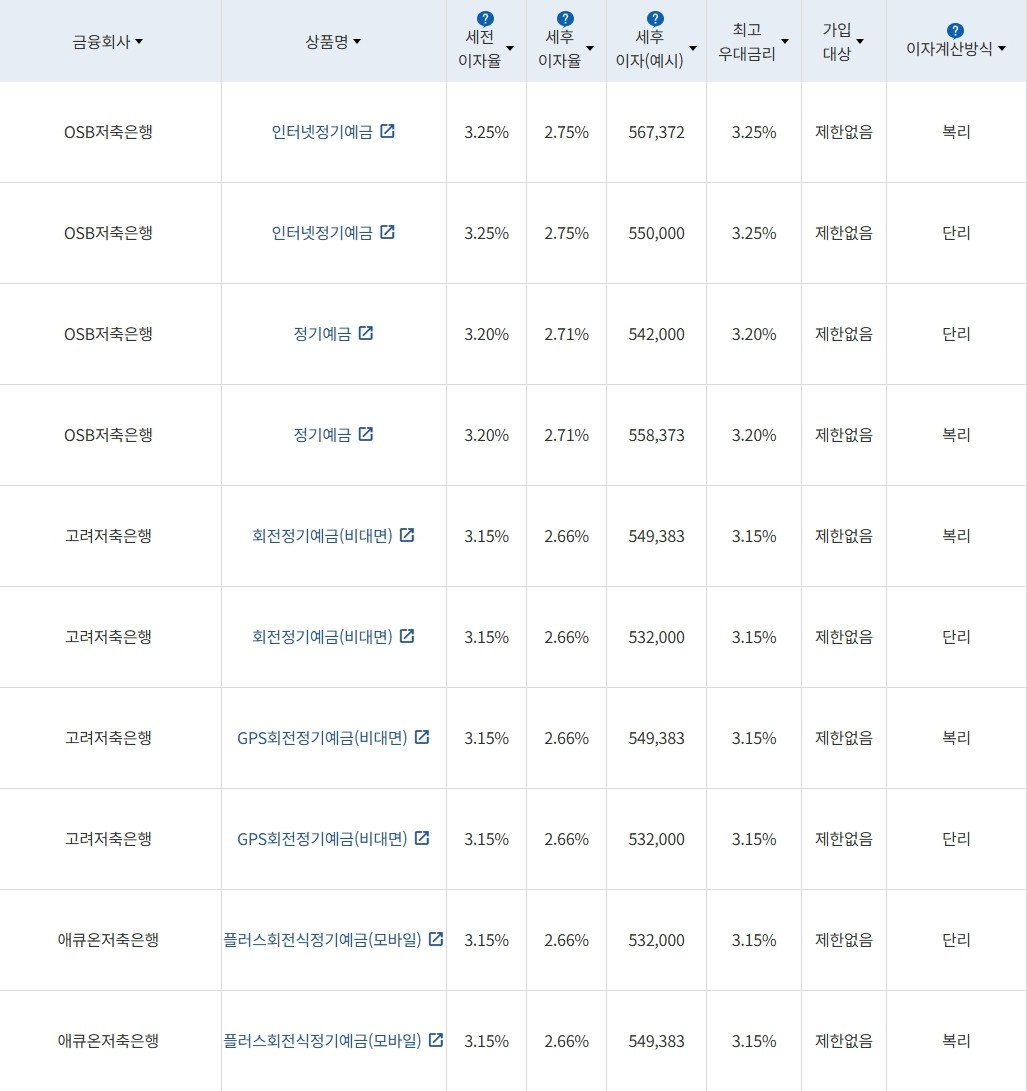Image resolution: width=1027 pixels, height=1091 pixels.
Task: Click the external link icon beside GPS회전정기예금(비대면)
Action: pos(422,737)
